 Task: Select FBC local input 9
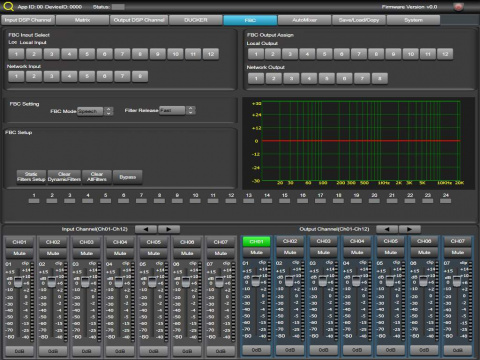(x=158, y=54)
